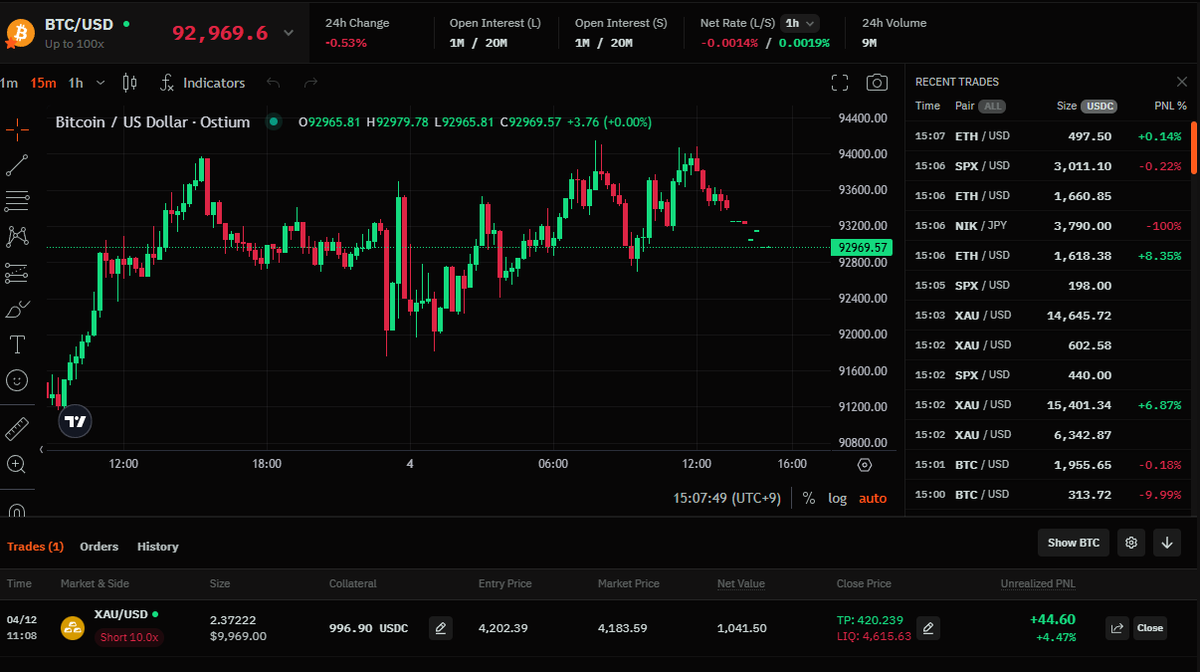Click the download arrow icon in trades bar
Screen dimensions: 1200x672
point(1167,543)
